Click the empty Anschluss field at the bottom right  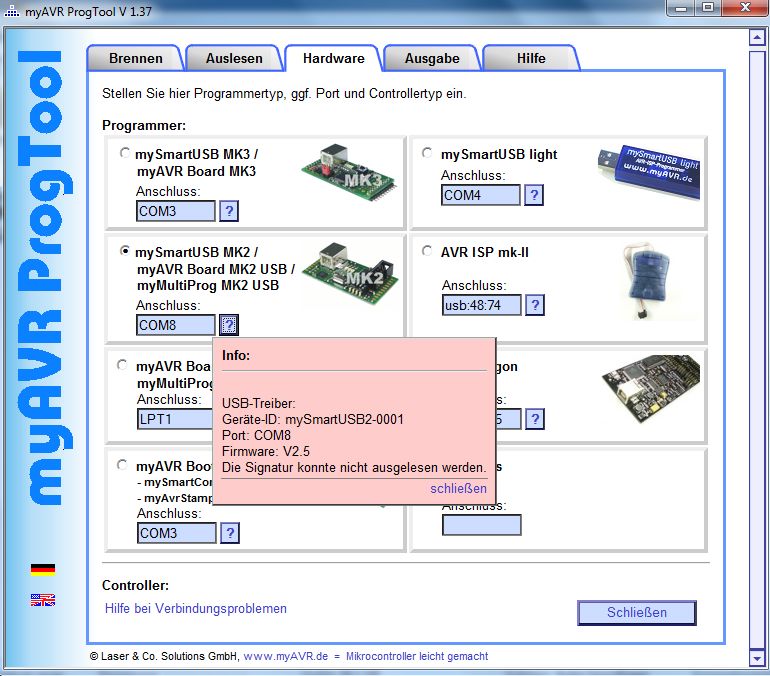[482, 525]
